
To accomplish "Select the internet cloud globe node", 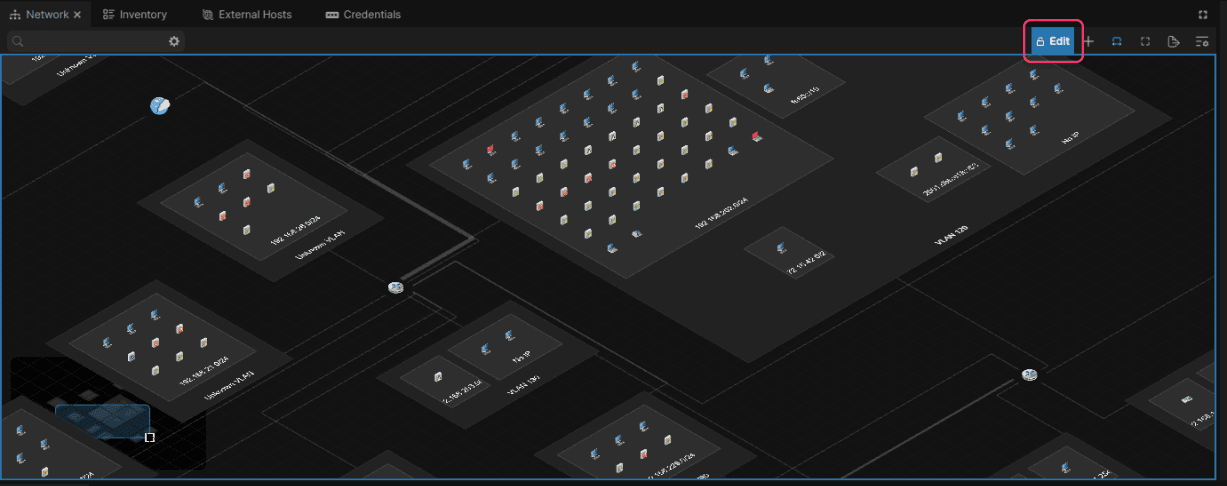I will (x=160, y=105).
